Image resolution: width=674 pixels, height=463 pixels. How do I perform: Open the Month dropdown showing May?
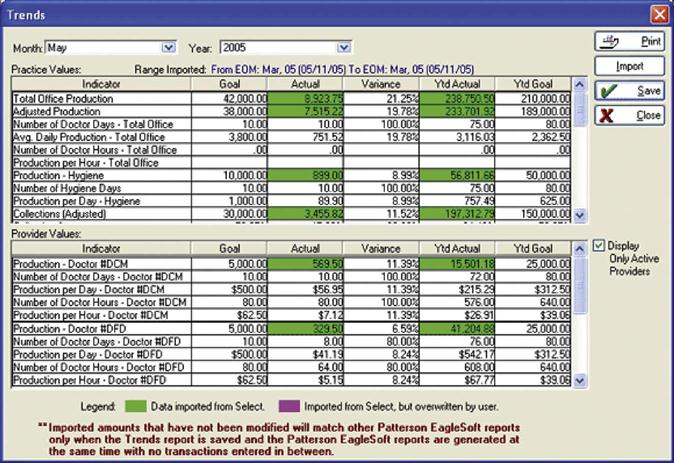coord(168,47)
